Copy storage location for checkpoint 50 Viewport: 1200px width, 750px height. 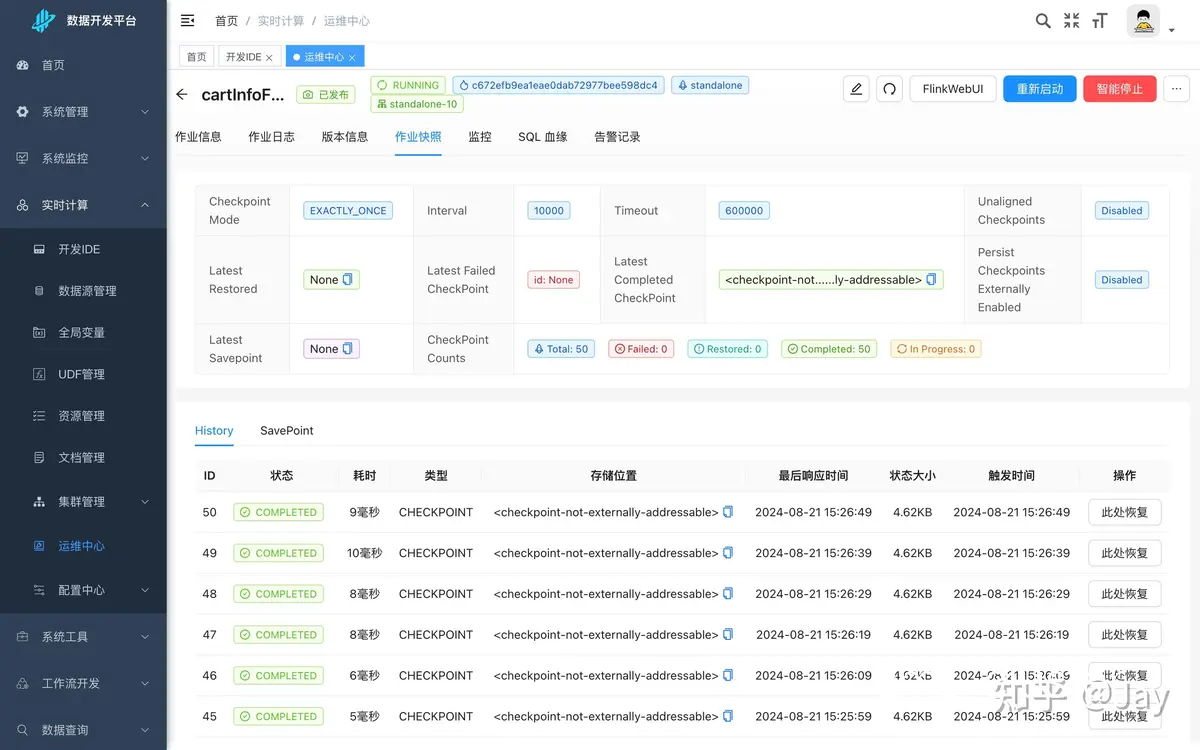[728, 512]
